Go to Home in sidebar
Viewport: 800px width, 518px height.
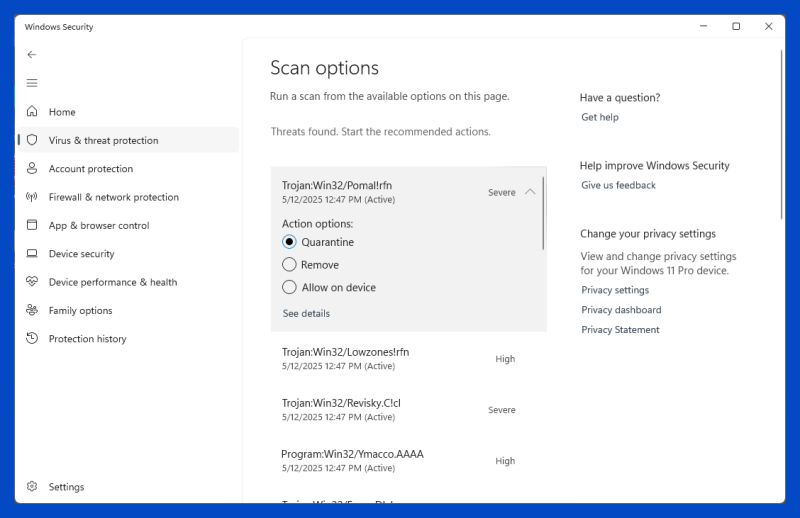click(x=128, y=112)
